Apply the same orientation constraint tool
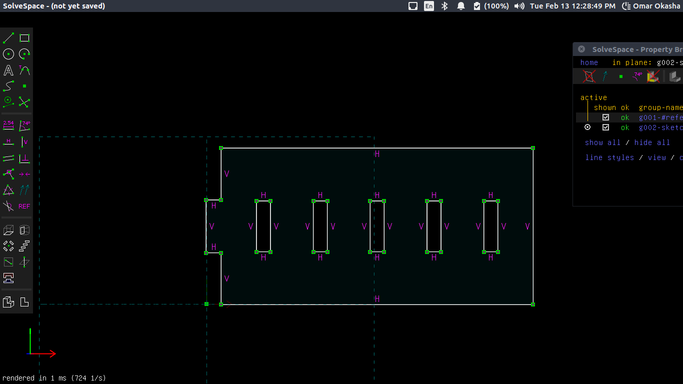 pos(24,190)
